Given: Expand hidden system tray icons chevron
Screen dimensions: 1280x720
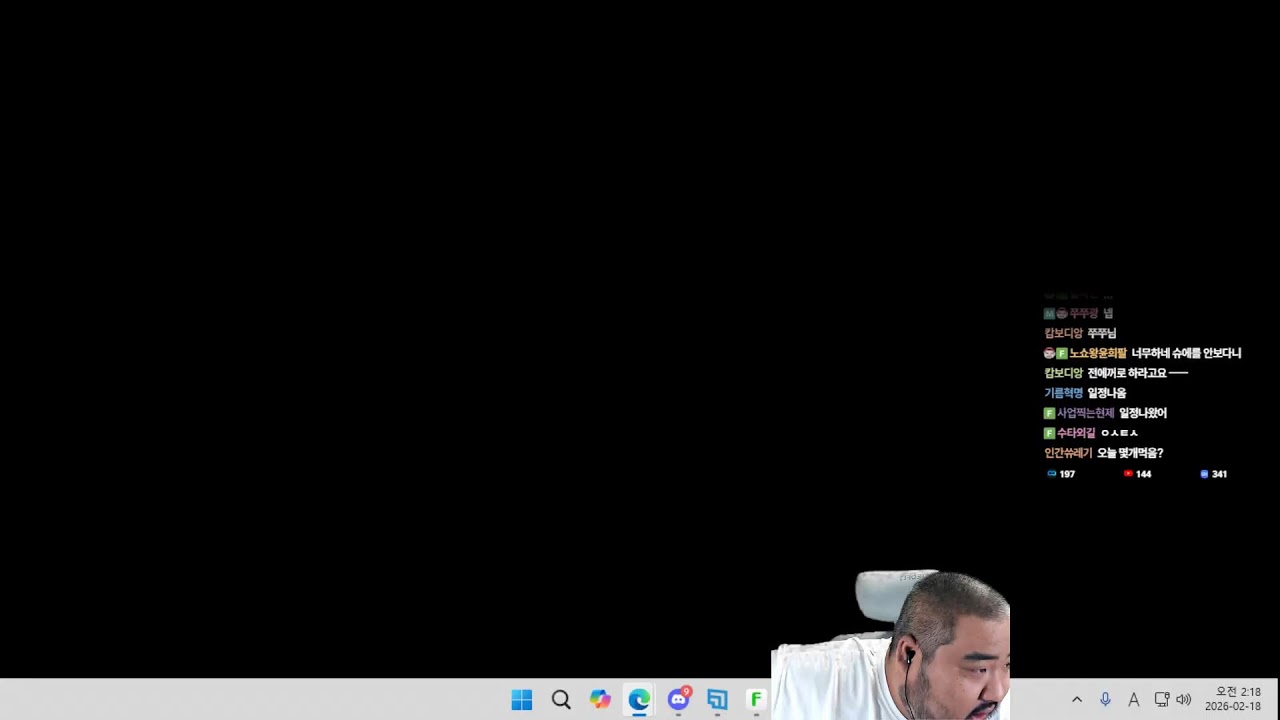Looking at the screenshot, I should 1077,700.
